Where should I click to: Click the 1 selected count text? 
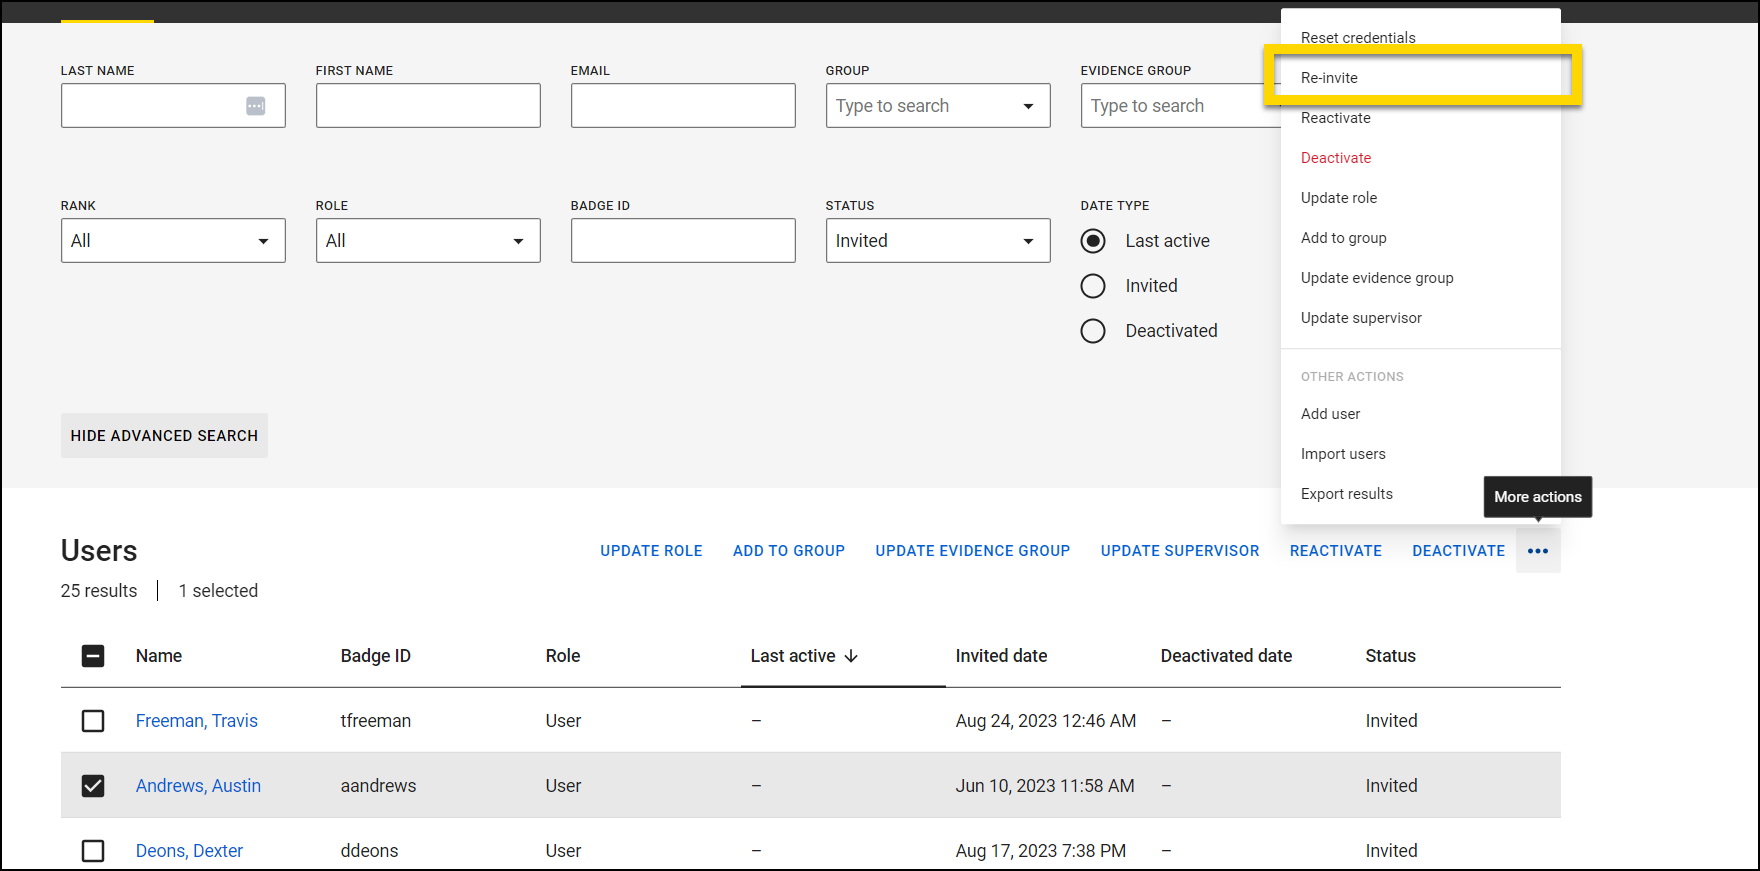(218, 591)
